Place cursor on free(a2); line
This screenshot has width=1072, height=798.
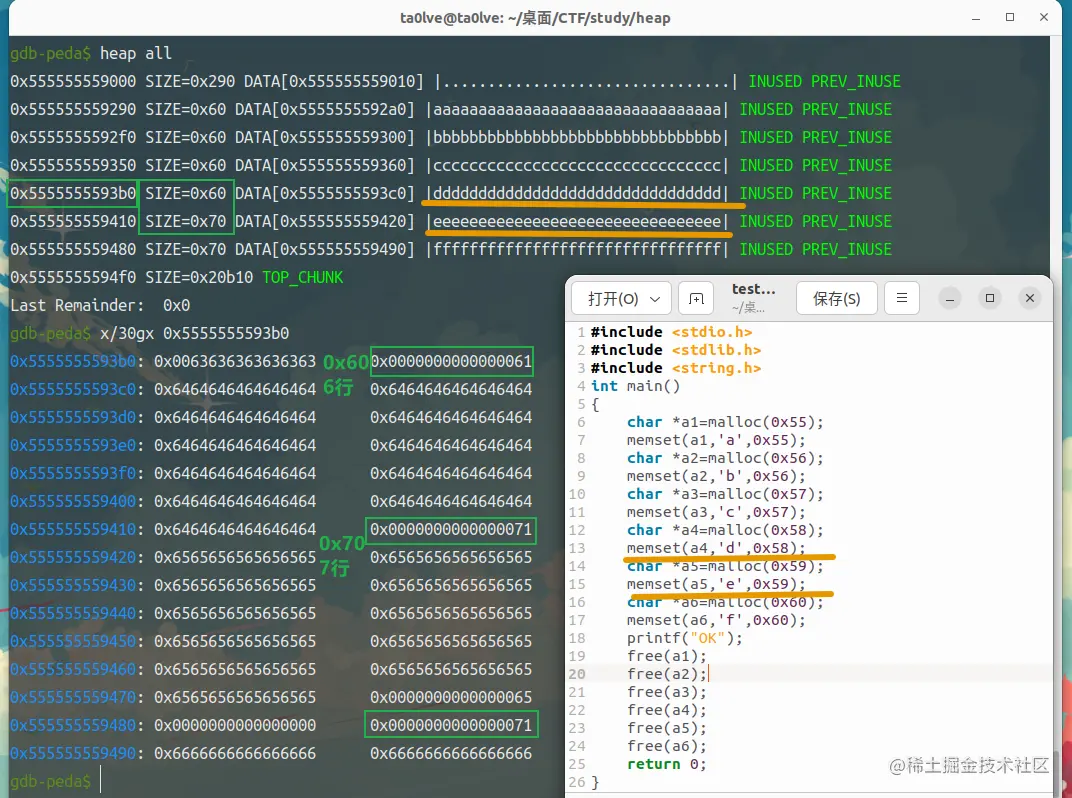pyautogui.click(x=667, y=674)
